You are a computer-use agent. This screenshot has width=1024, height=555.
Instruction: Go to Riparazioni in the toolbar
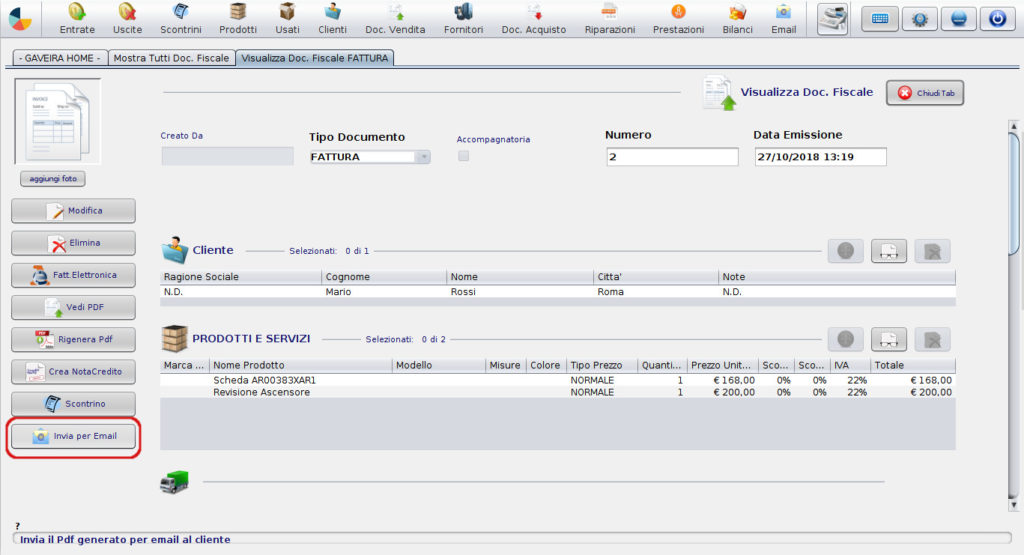pyautogui.click(x=610, y=18)
